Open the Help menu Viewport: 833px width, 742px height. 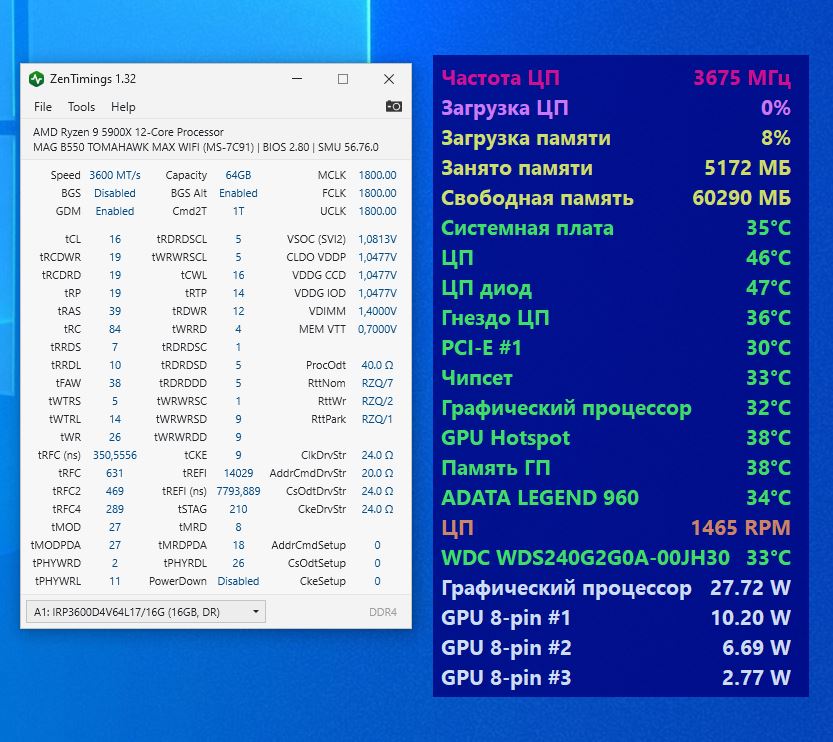pyautogui.click(x=123, y=107)
